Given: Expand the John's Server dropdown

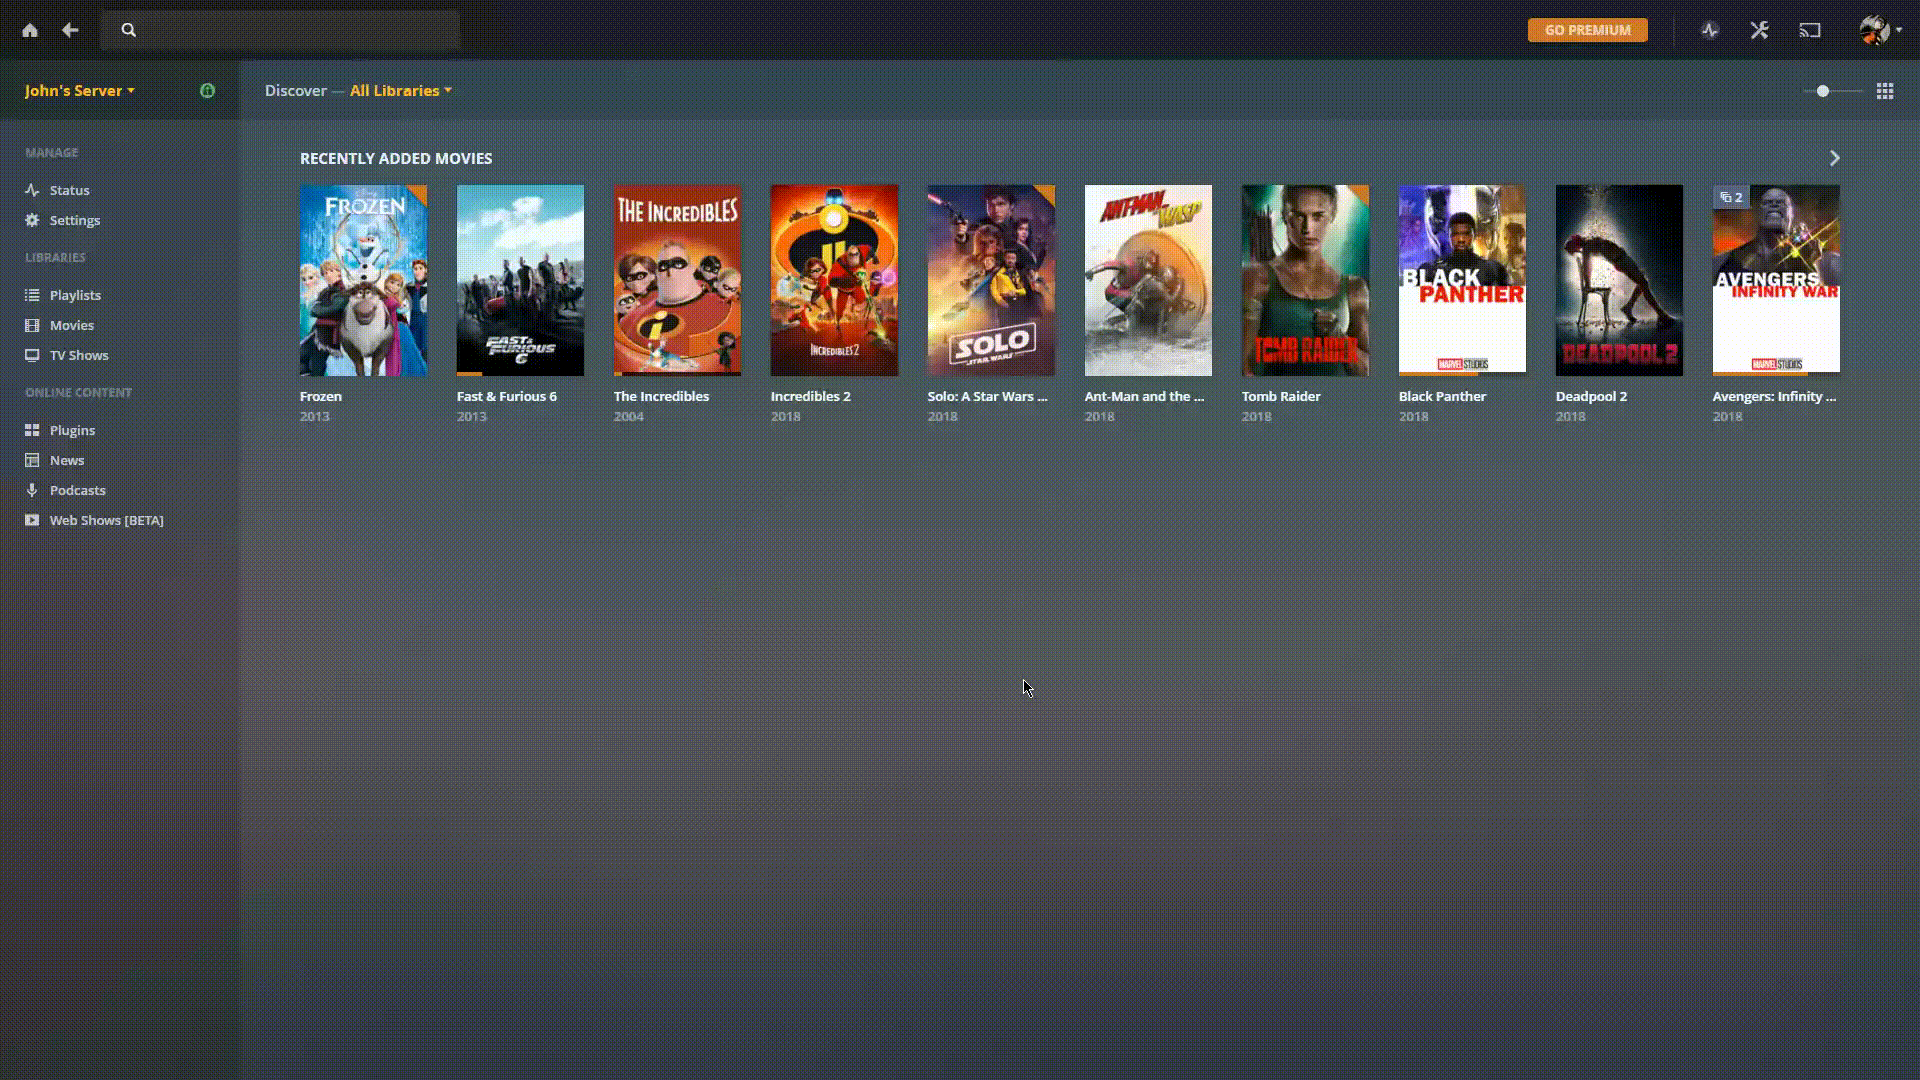Looking at the screenshot, I should [x=80, y=90].
